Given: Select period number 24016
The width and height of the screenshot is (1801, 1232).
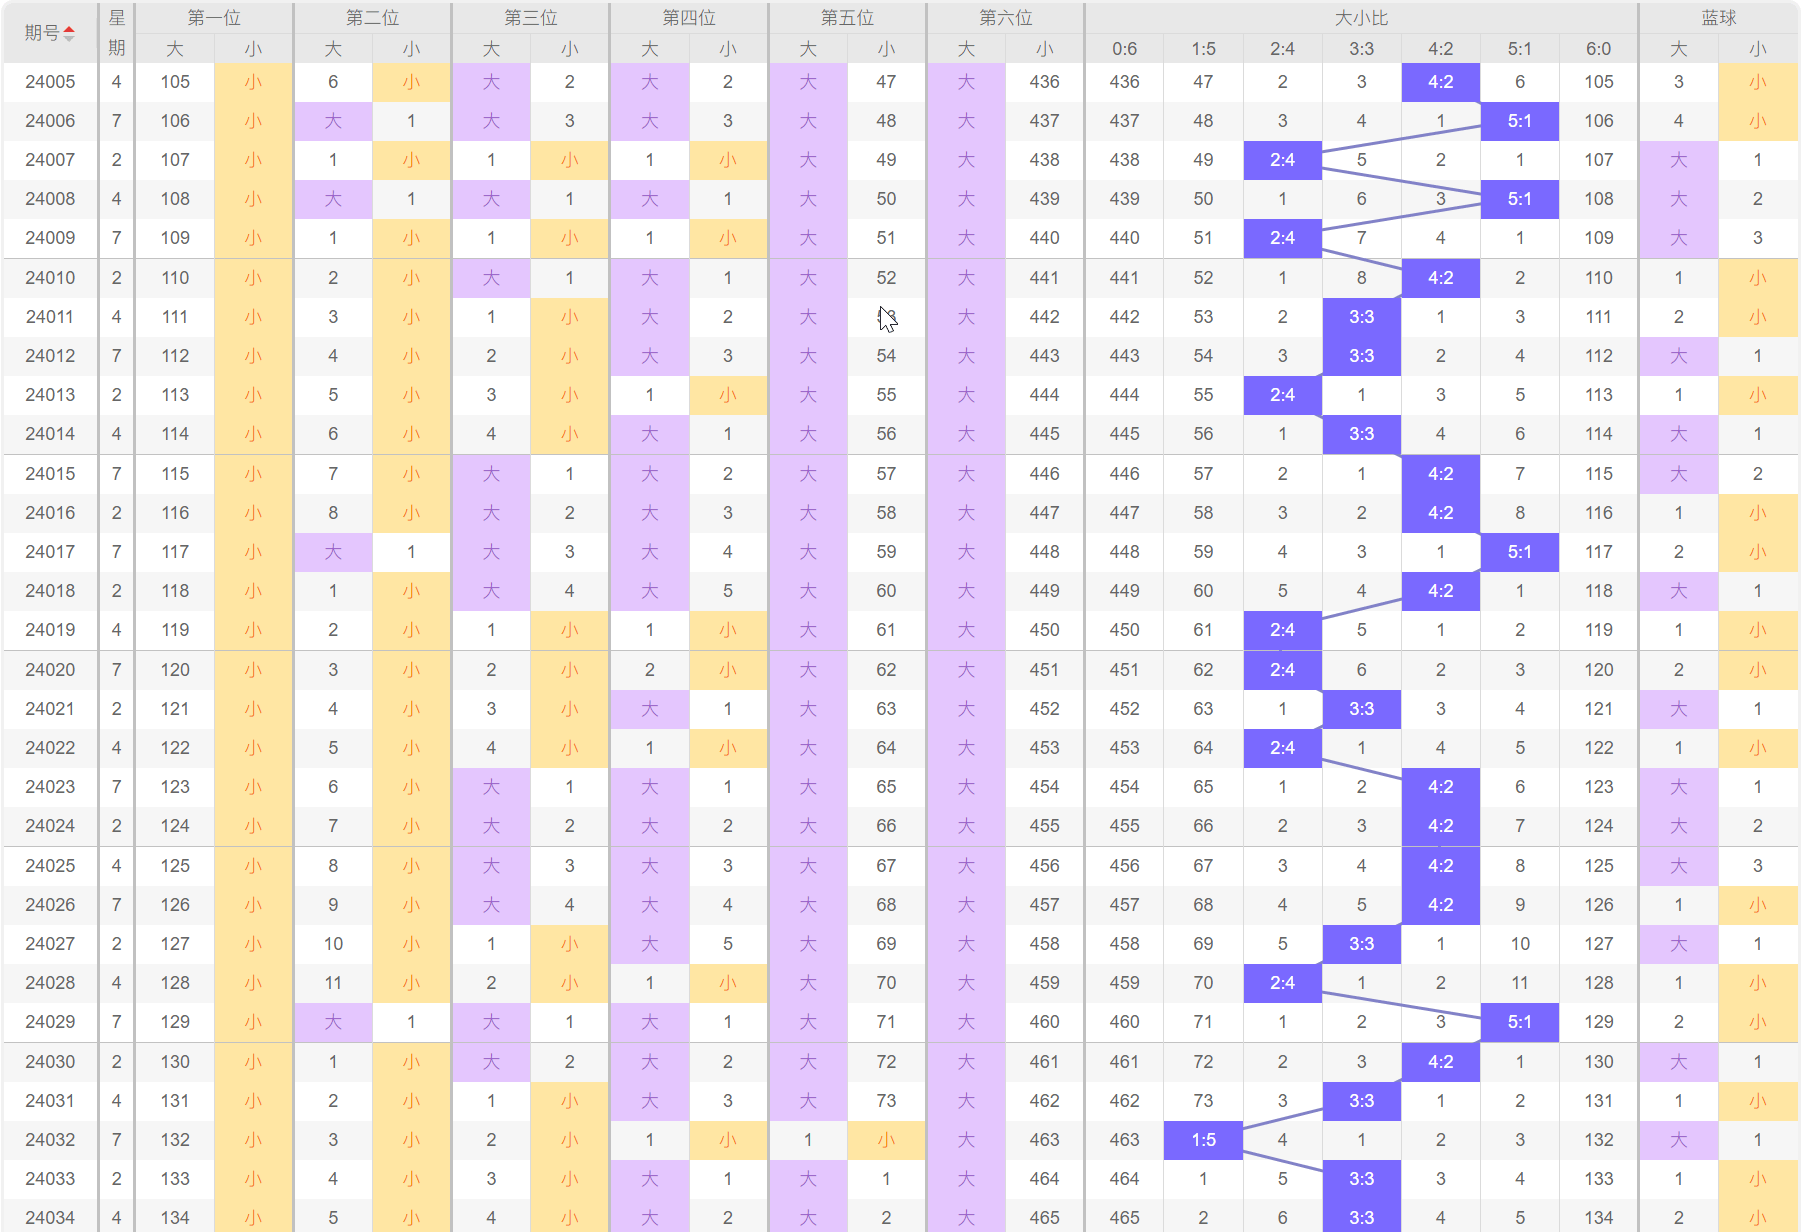Looking at the screenshot, I should pos(50,513).
